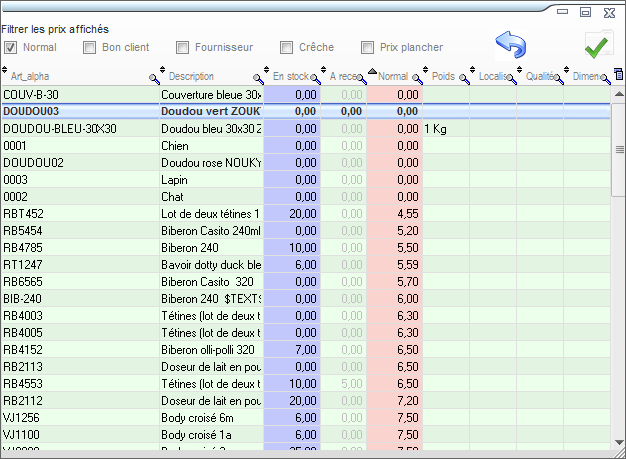Click magnifier icon in En stock header
The image size is (626, 459).
315,77
